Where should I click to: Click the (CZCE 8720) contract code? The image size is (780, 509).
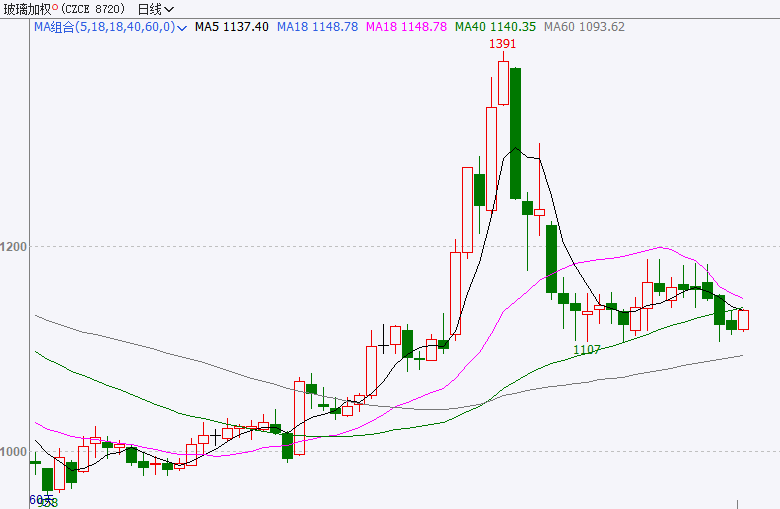click(93, 9)
